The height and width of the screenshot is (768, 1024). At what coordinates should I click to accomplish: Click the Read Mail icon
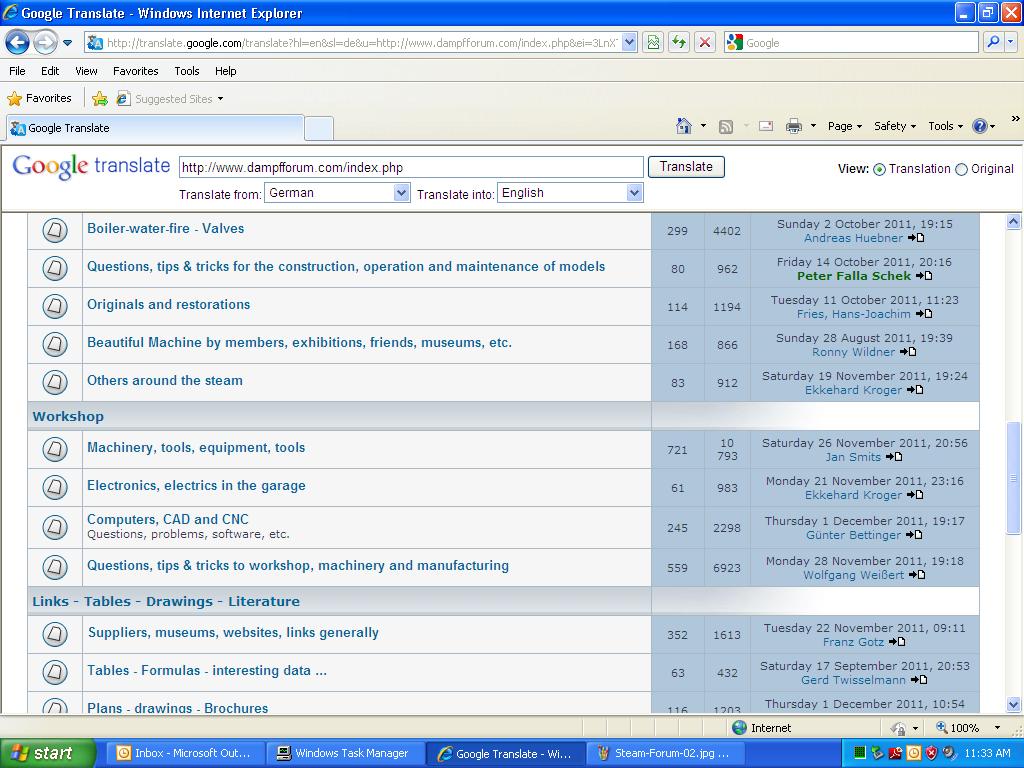(766, 126)
